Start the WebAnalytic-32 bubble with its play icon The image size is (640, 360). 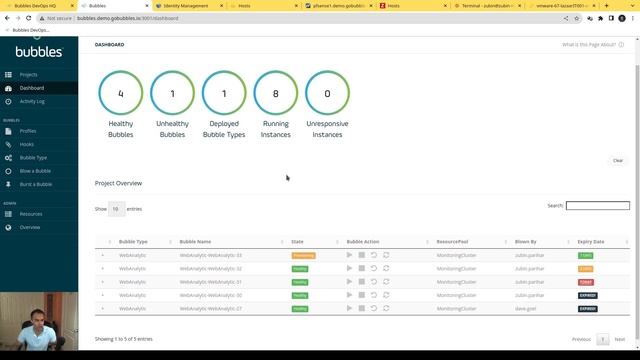(349, 269)
